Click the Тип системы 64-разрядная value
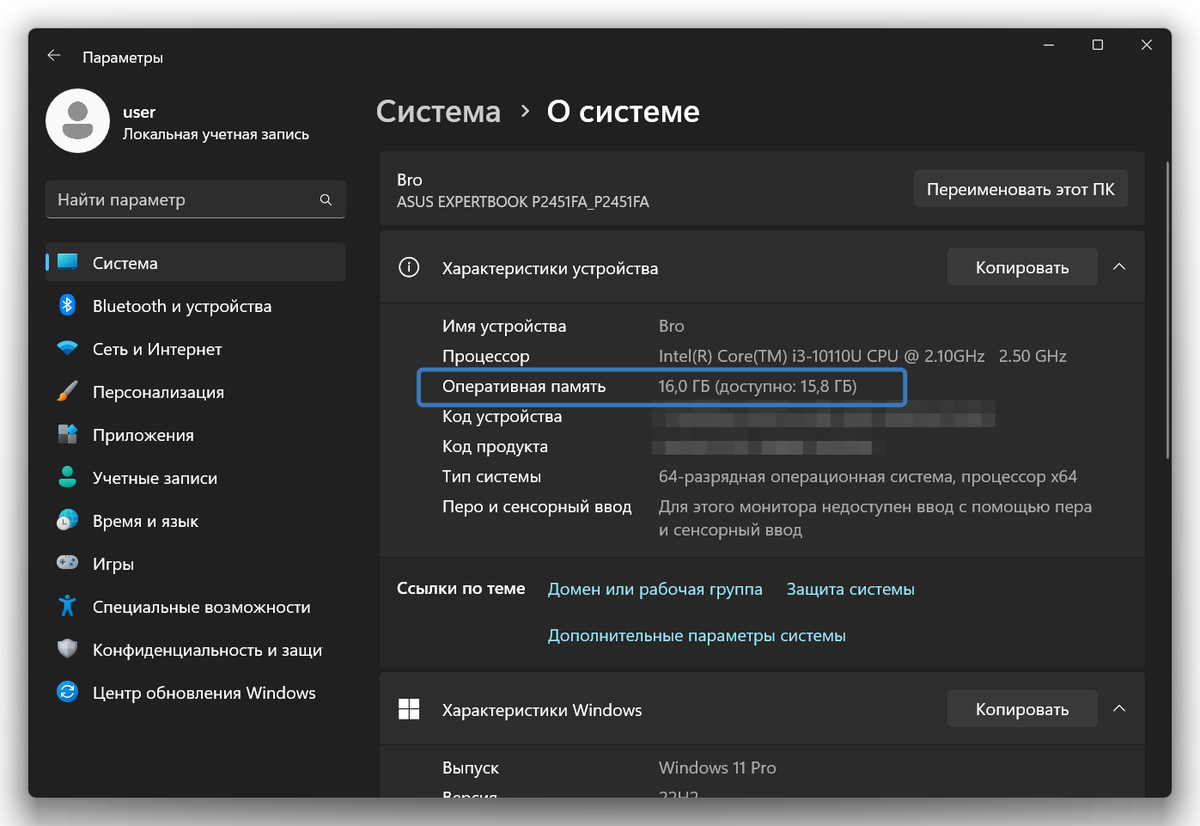This screenshot has height=826, width=1200. 868,476
